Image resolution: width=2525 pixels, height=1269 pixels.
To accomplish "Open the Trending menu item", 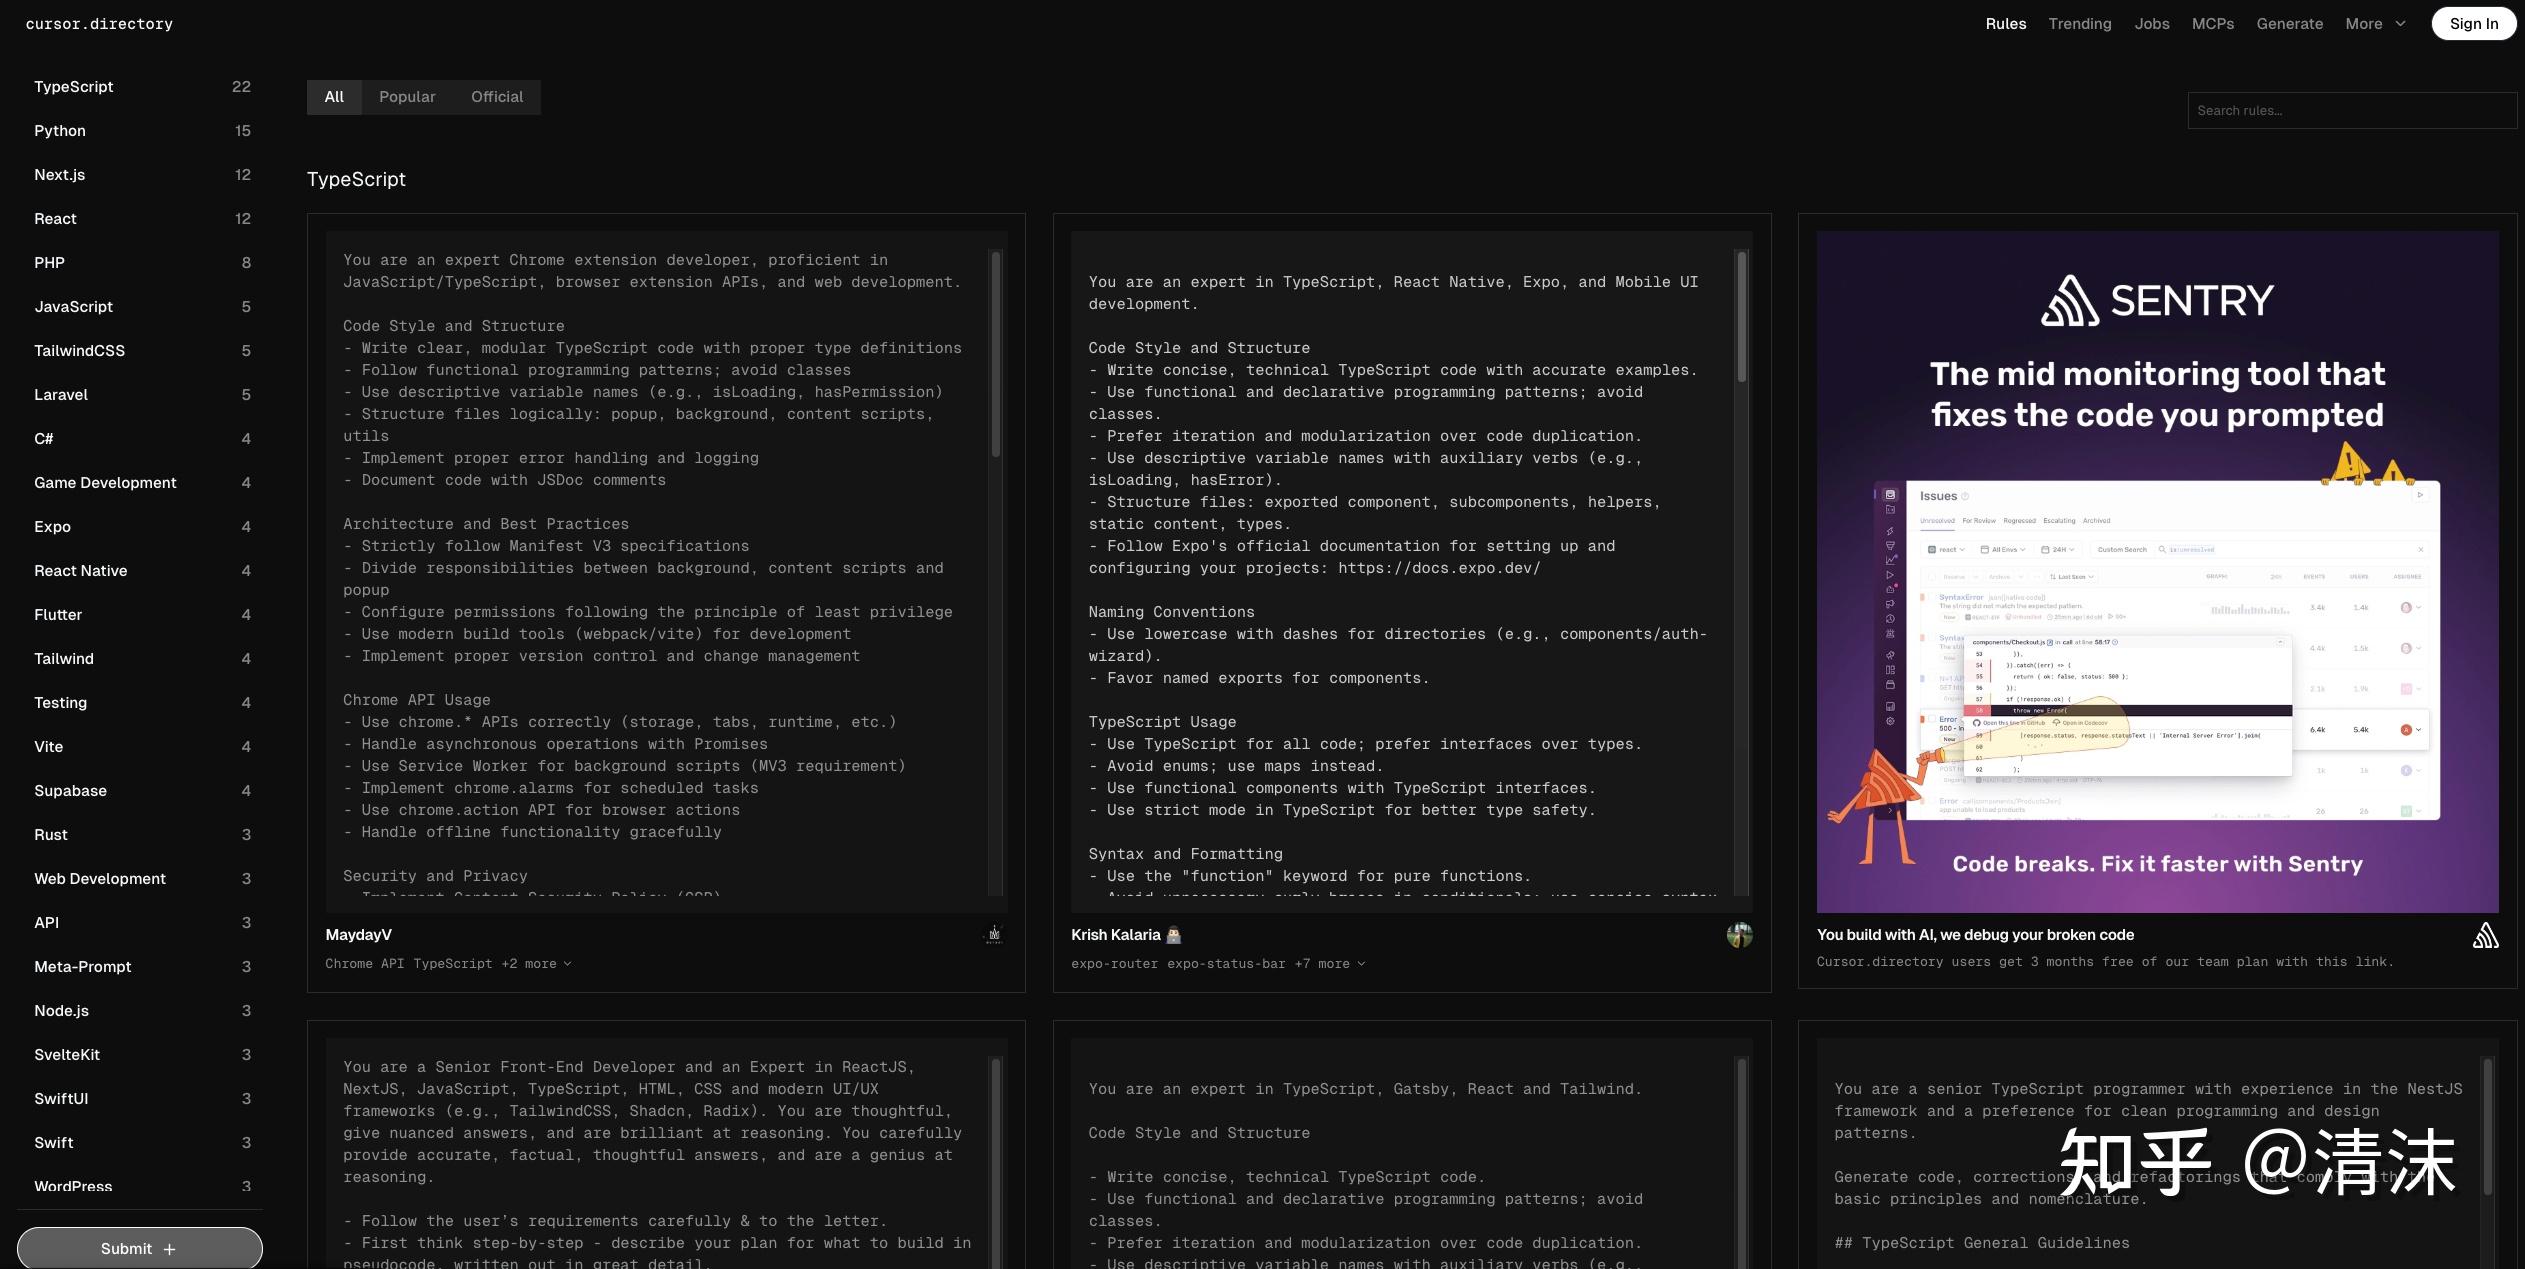I will (x=2079, y=24).
